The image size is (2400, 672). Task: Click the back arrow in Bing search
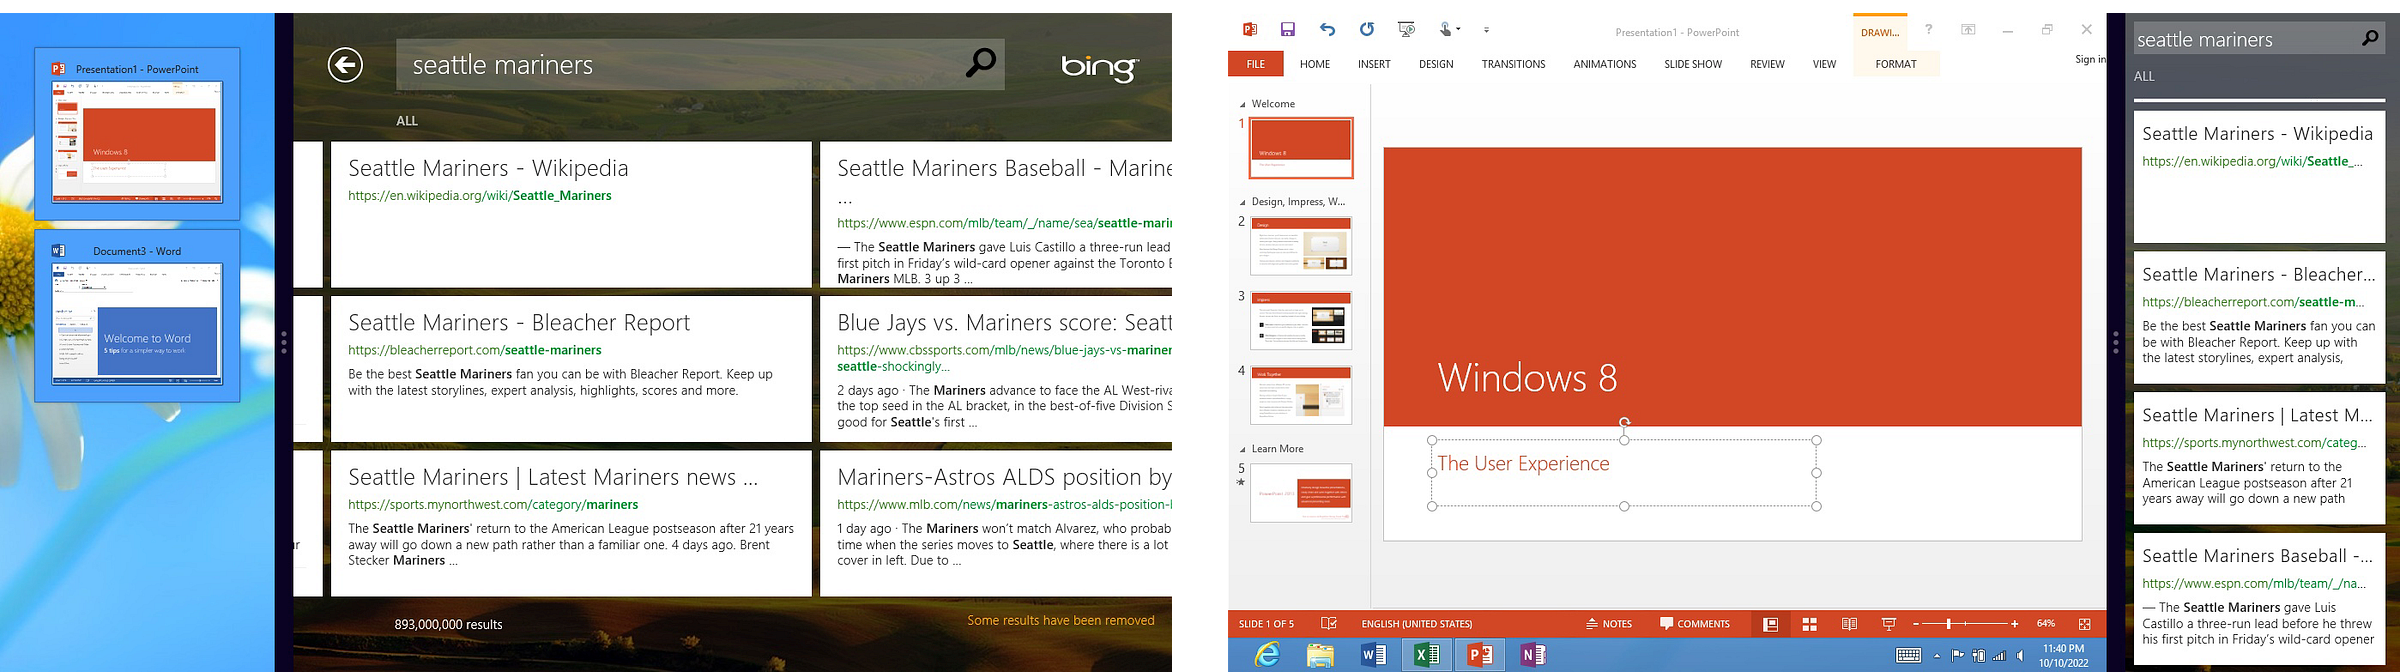[x=345, y=65]
